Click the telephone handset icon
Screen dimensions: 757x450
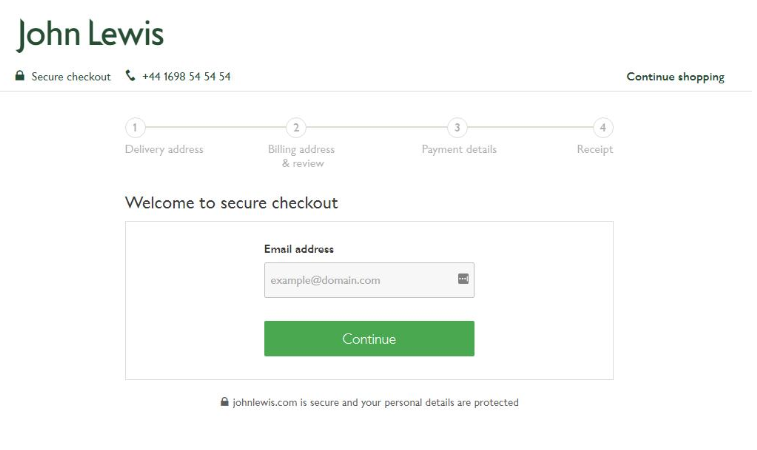pos(130,76)
